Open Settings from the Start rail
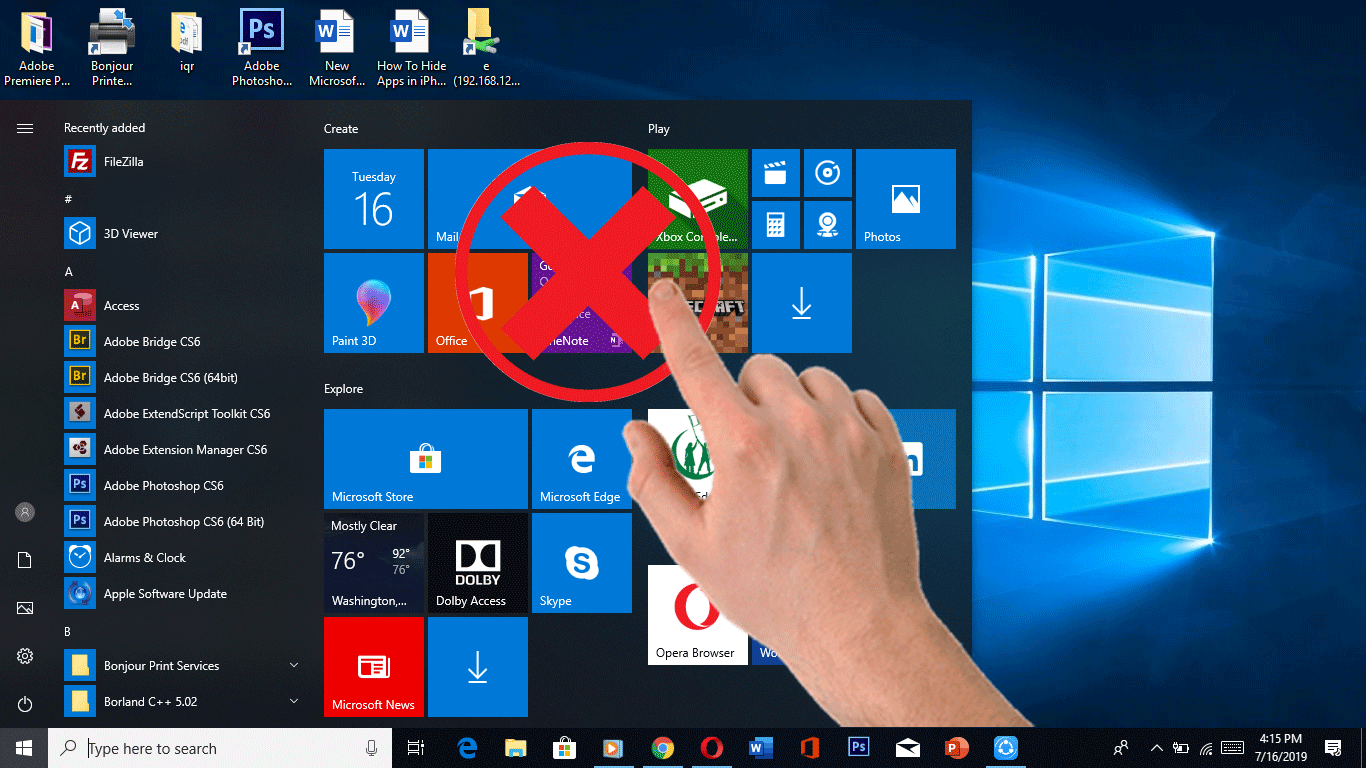Viewport: 1366px width, 768px height. [x=25, y=657]
